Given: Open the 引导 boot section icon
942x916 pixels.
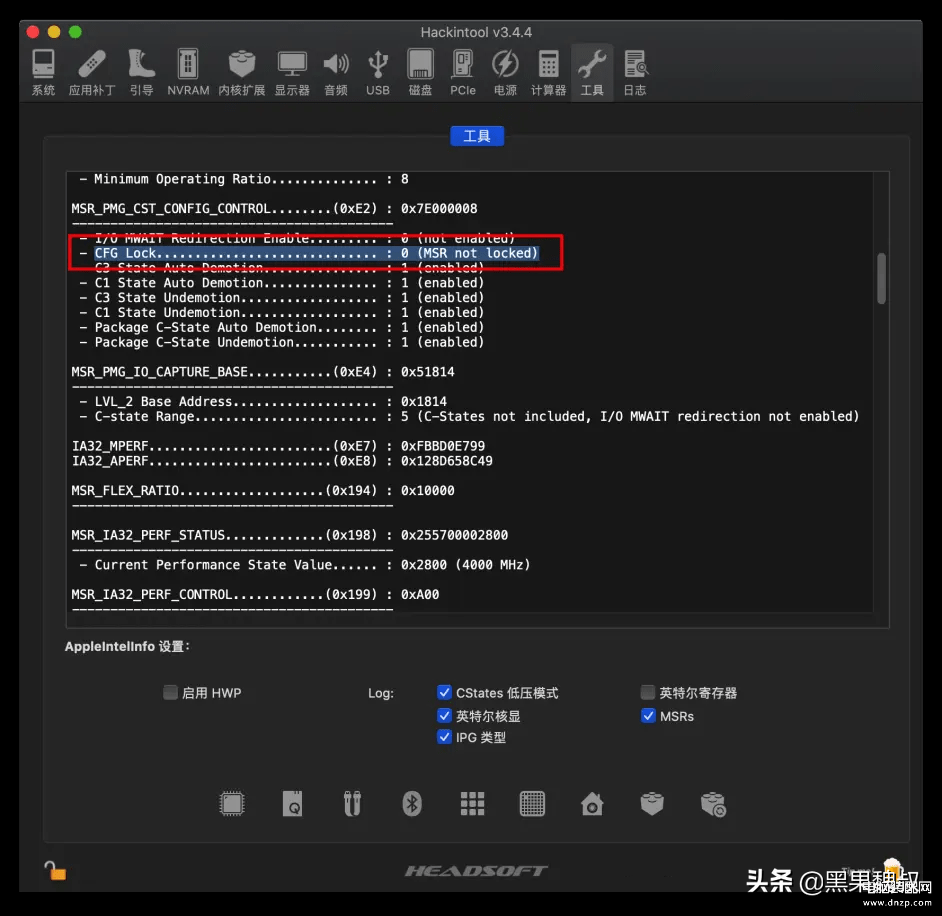Looking at the screenshot, I should click(x=142, y=72).
